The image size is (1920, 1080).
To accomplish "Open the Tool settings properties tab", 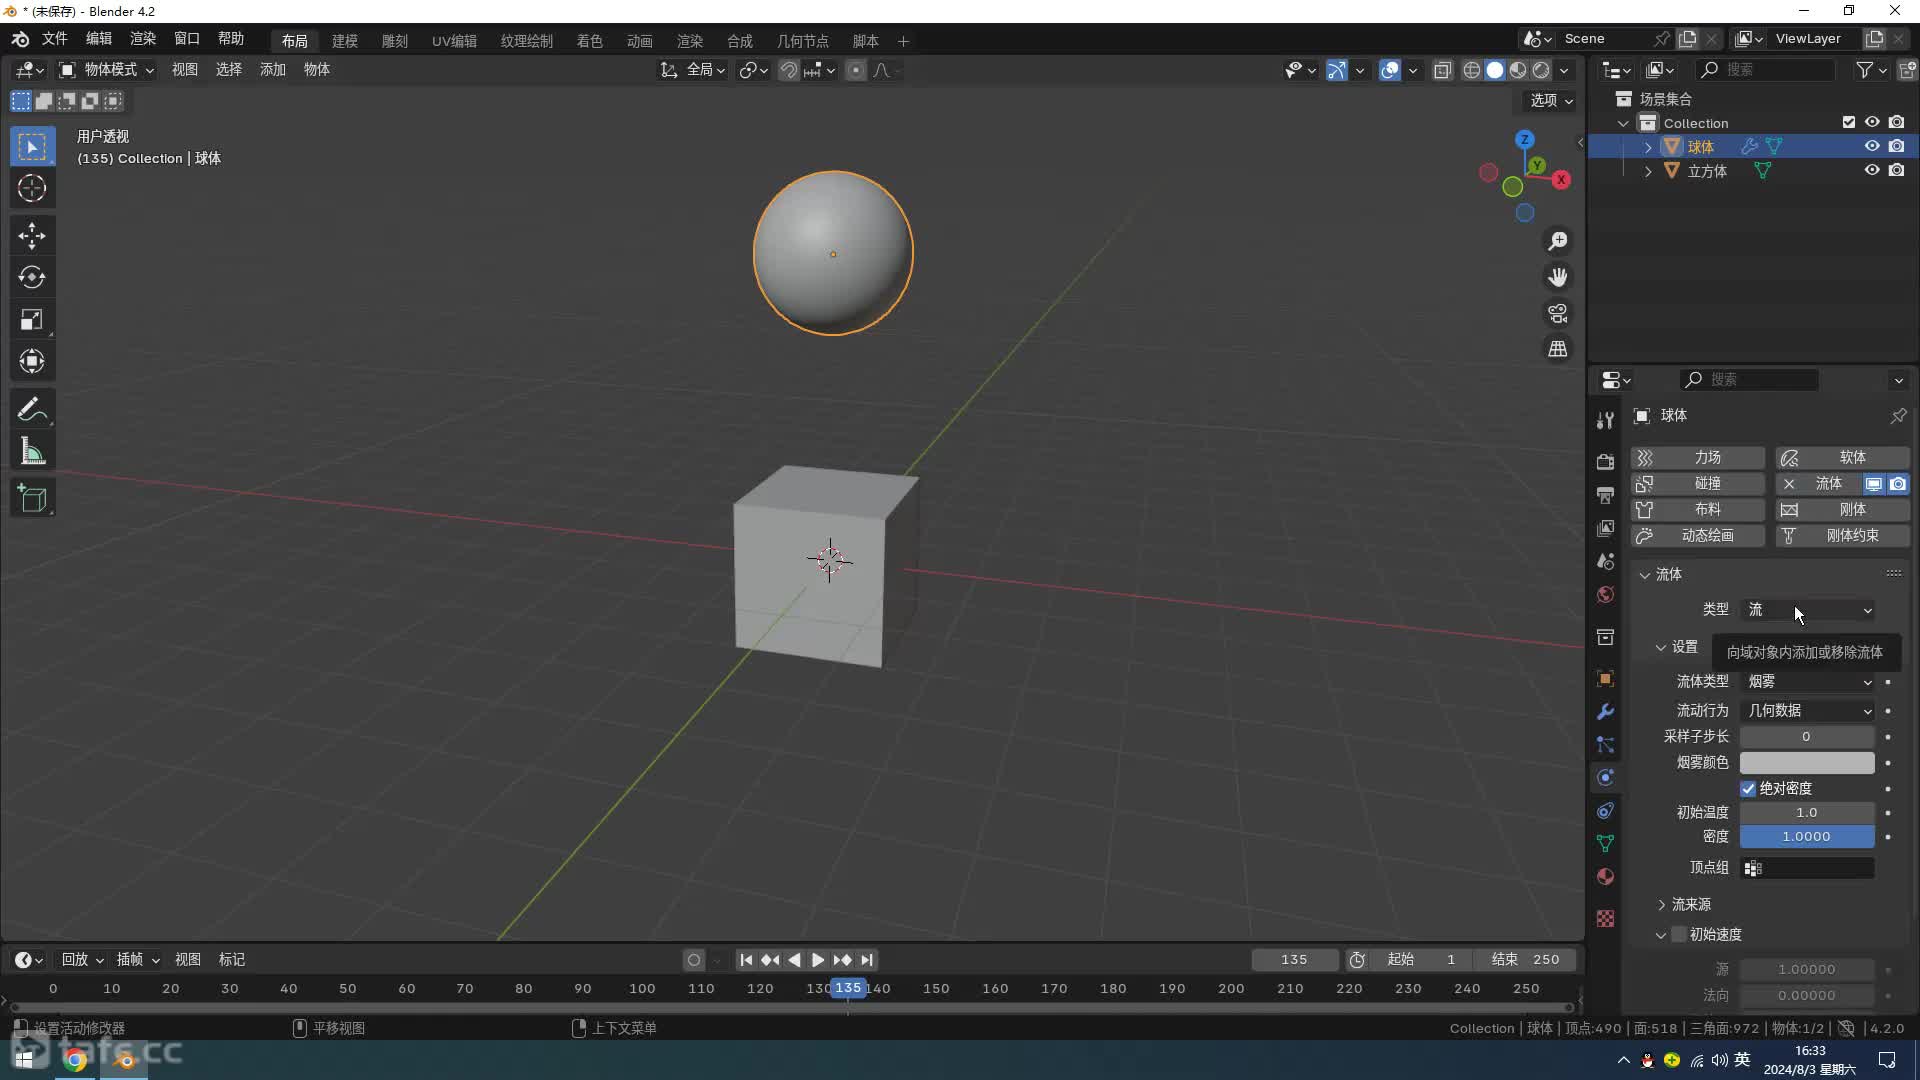I will tap(1605, 420).
